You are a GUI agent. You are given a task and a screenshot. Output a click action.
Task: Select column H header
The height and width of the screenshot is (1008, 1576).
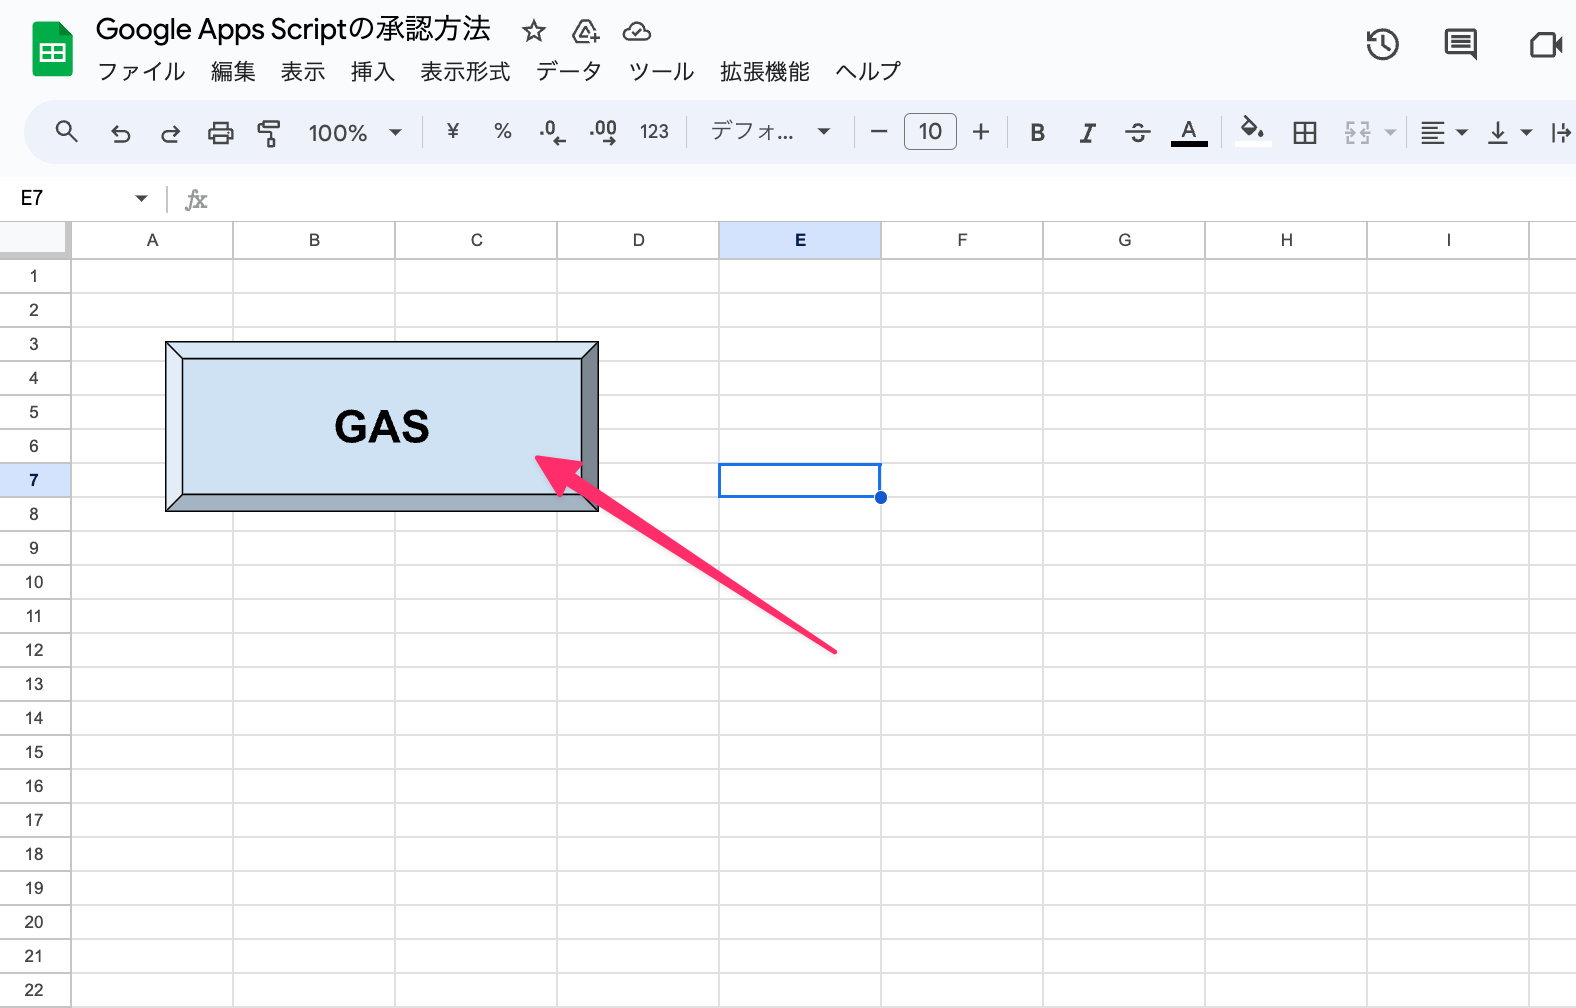(x=1286, y=240)
